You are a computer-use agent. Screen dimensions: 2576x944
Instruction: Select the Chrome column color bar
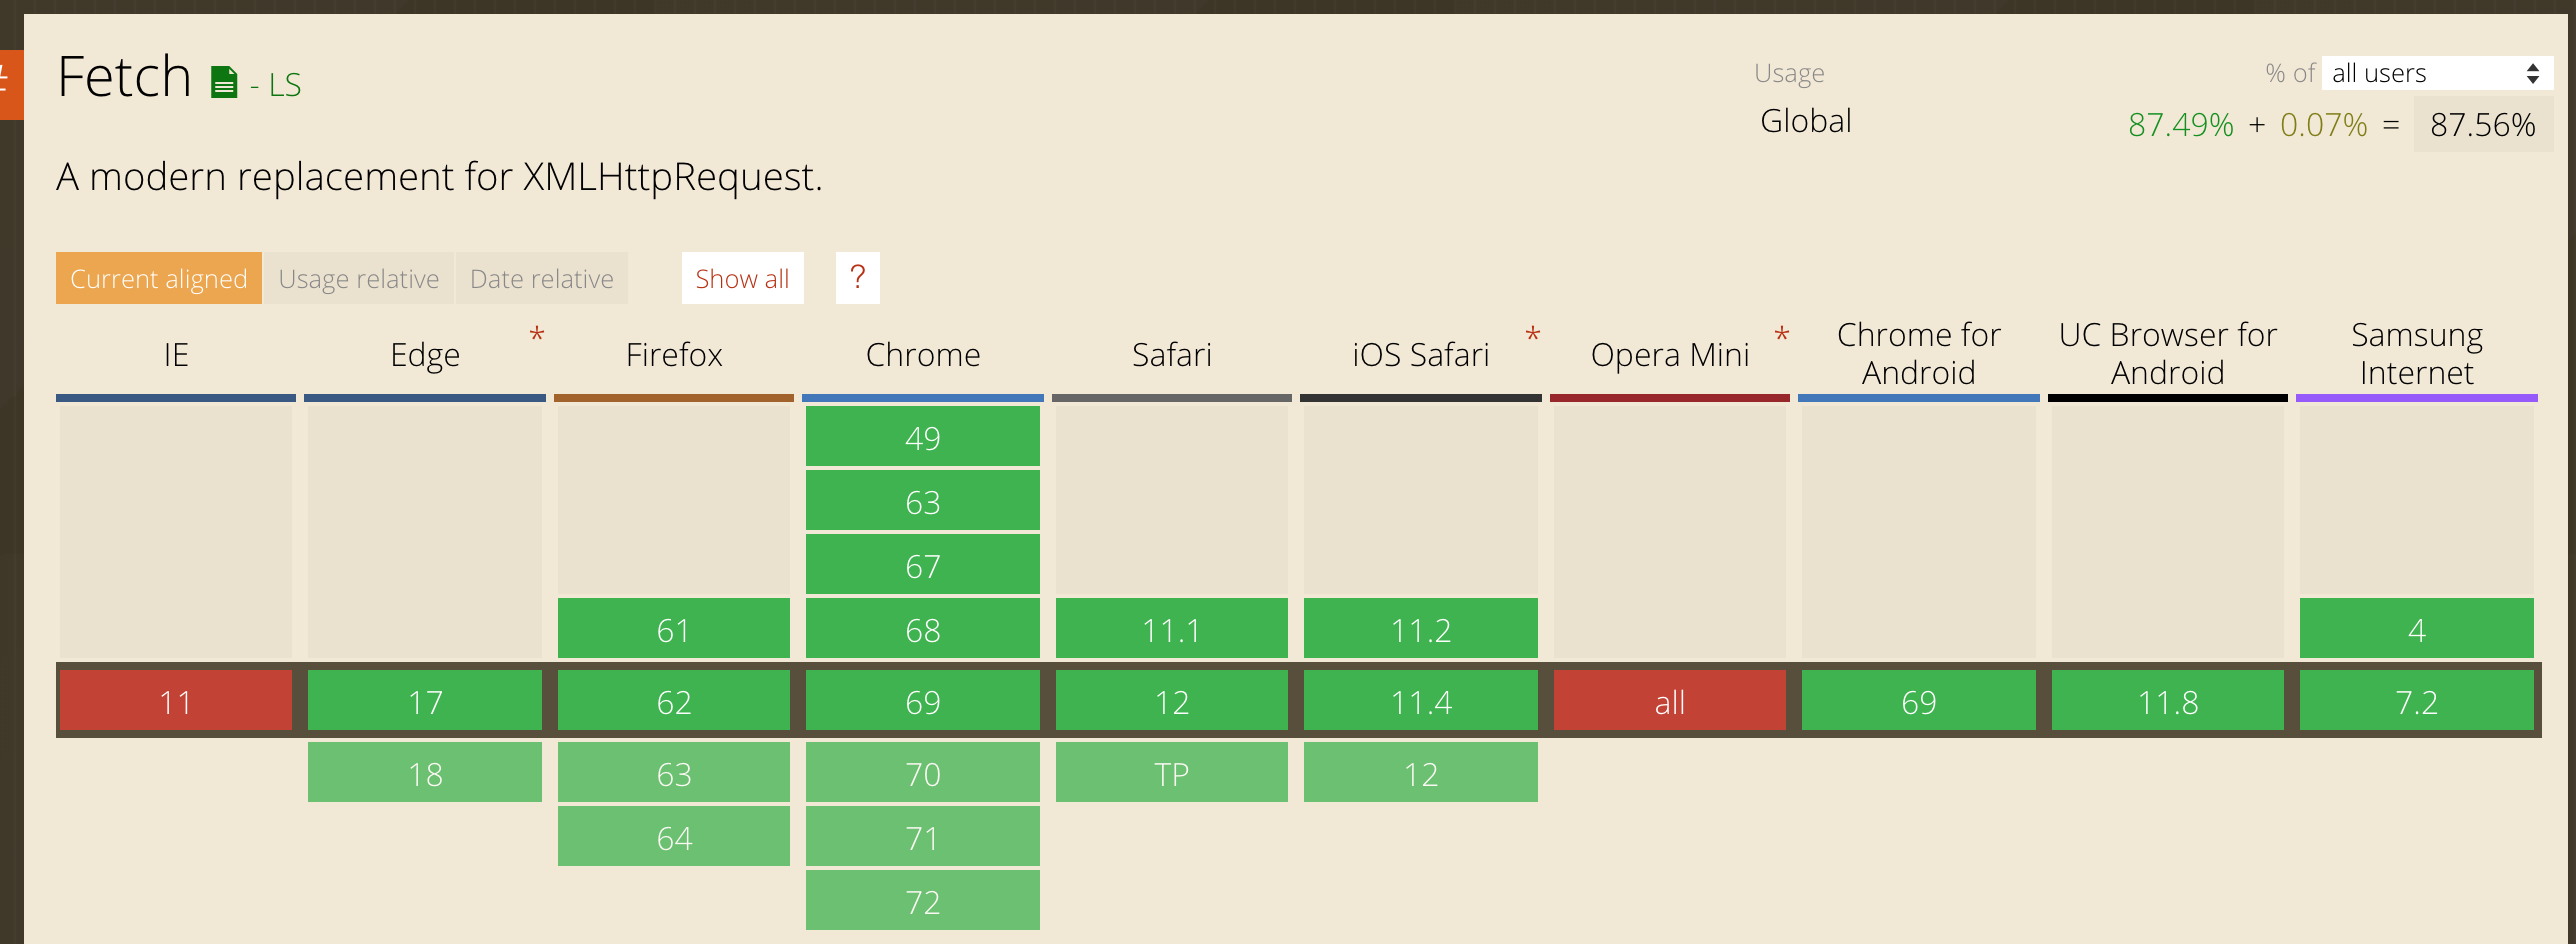coord(923,397)
